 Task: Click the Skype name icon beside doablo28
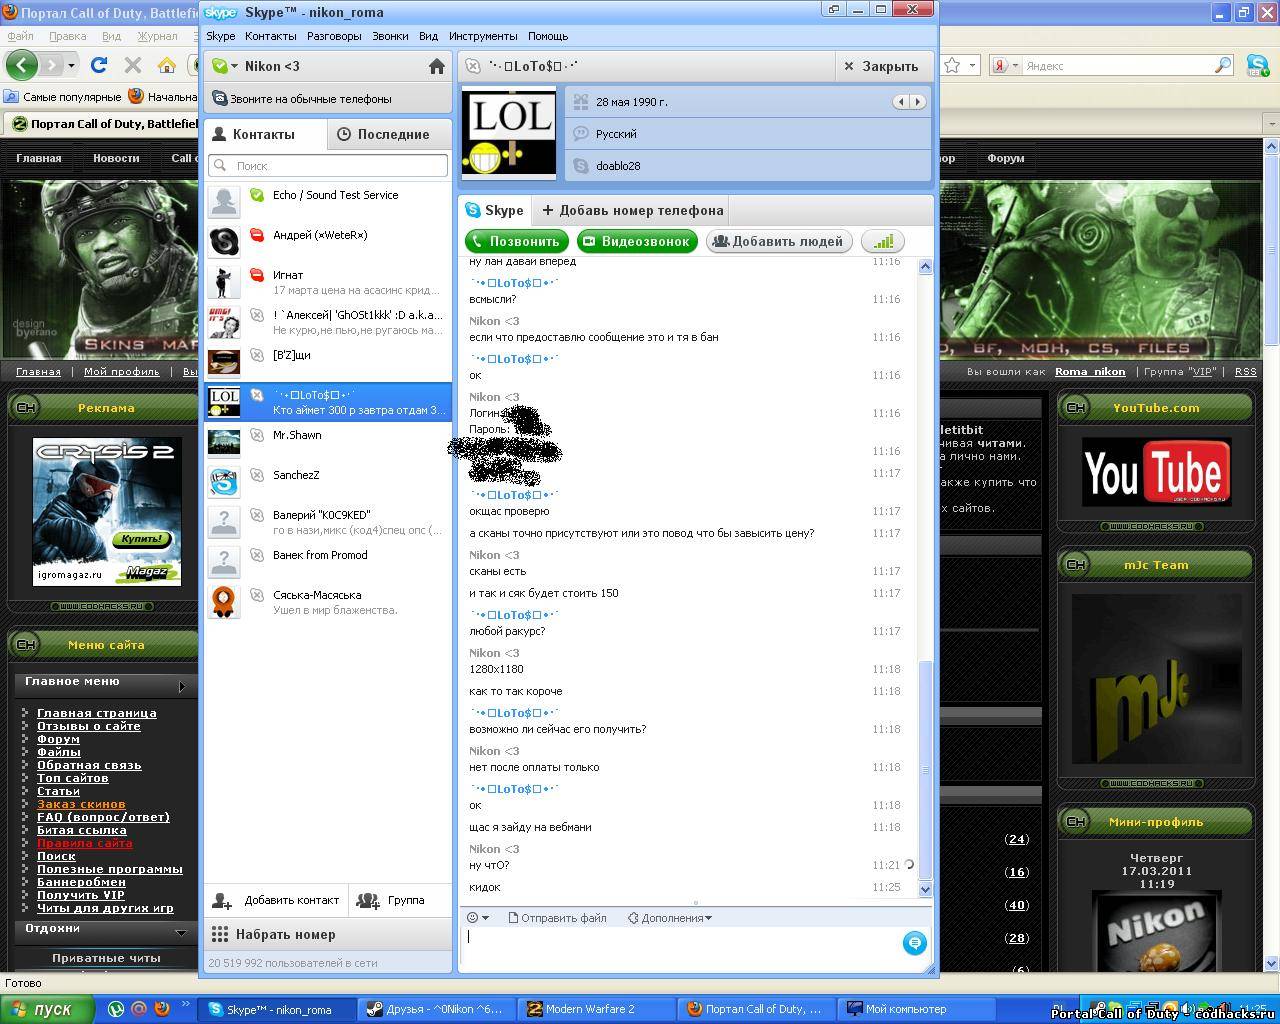tap(581, 166)
